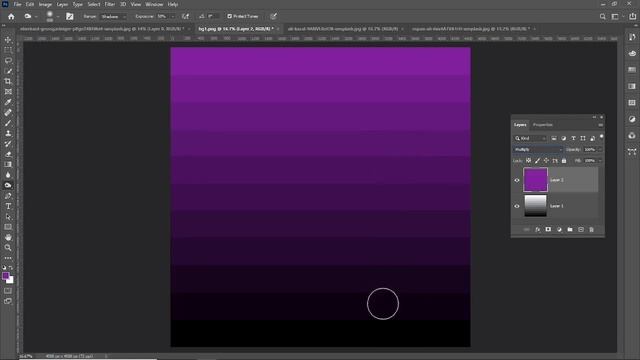Select the Horizontal Type tool

[x=8, y=206]
